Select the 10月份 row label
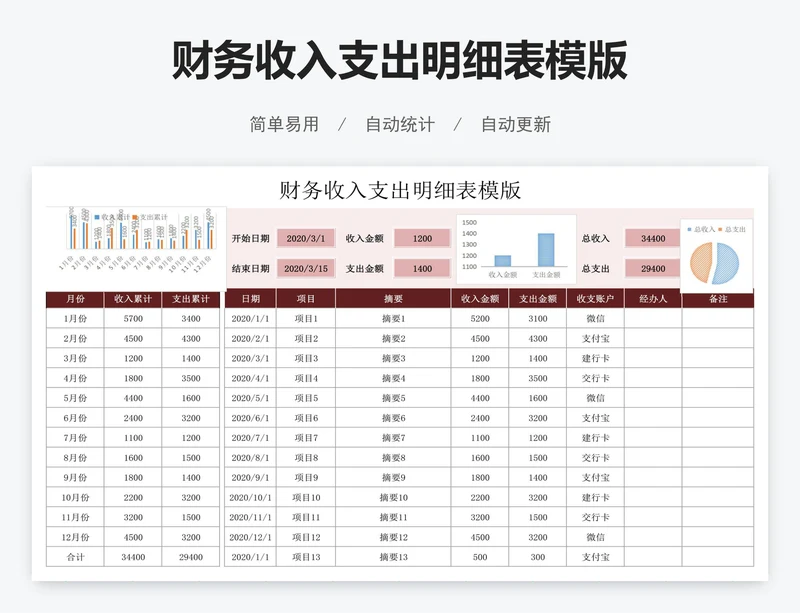 pos(75,498)
